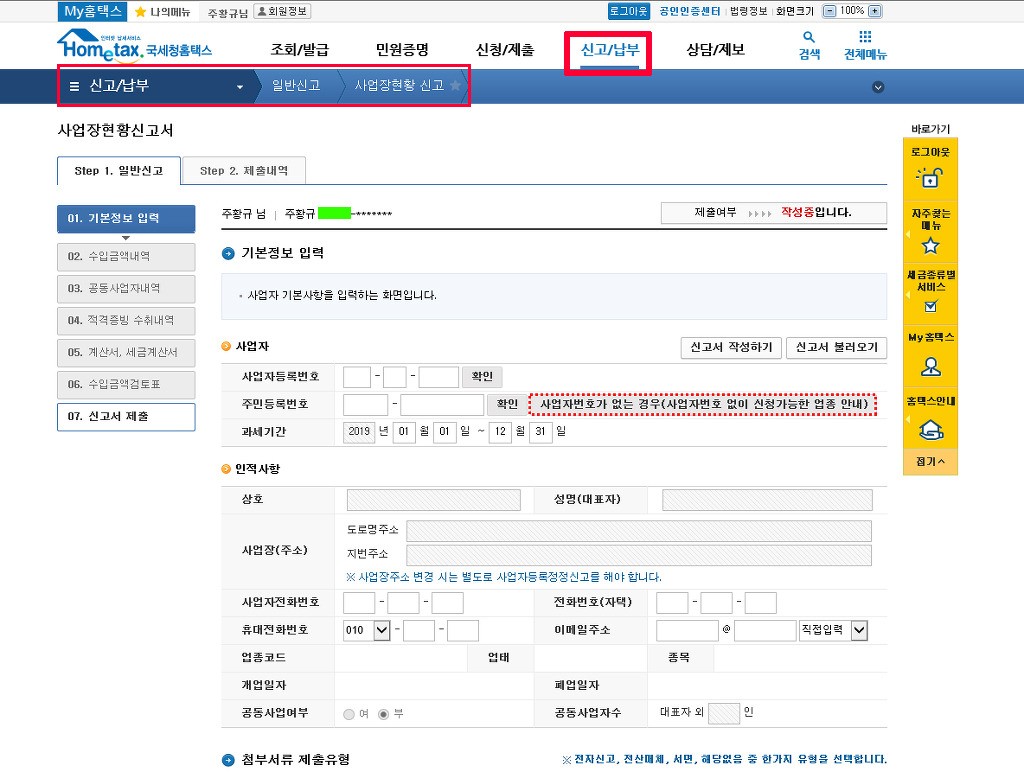Viewport: 1024px width, 772px height.
Task: Open 세금종류별 서비스 checkmark icon
Action: pos(930,306)
